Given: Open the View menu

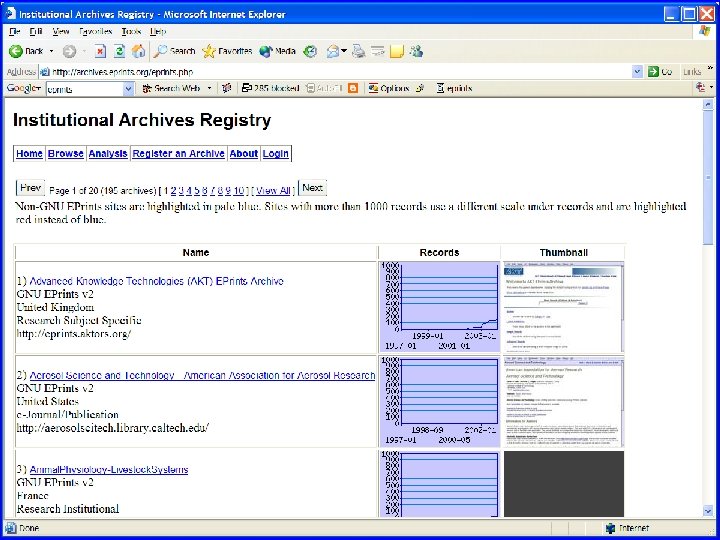Looking at the screenshot, I should pos(61,31).
